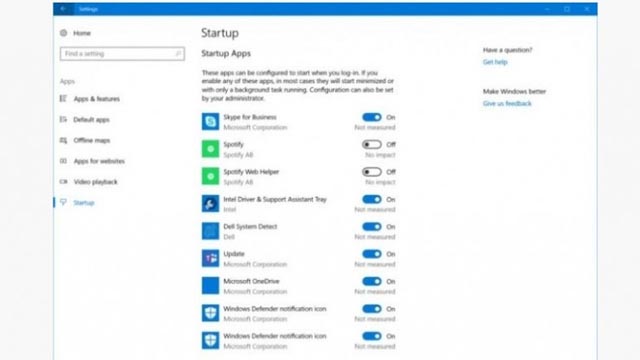Click the Apps & features sidebar icon
640x360 pixels.
(63, 98)
